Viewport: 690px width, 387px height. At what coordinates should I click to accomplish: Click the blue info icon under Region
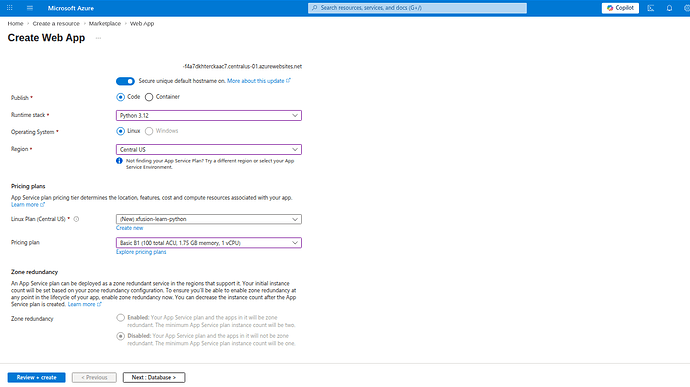point(119,161)
